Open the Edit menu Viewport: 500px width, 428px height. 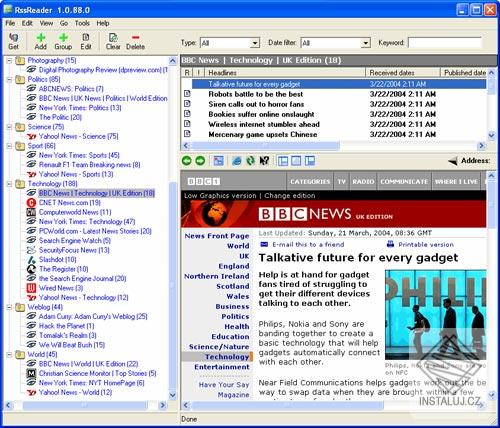(x=27, y=23)
